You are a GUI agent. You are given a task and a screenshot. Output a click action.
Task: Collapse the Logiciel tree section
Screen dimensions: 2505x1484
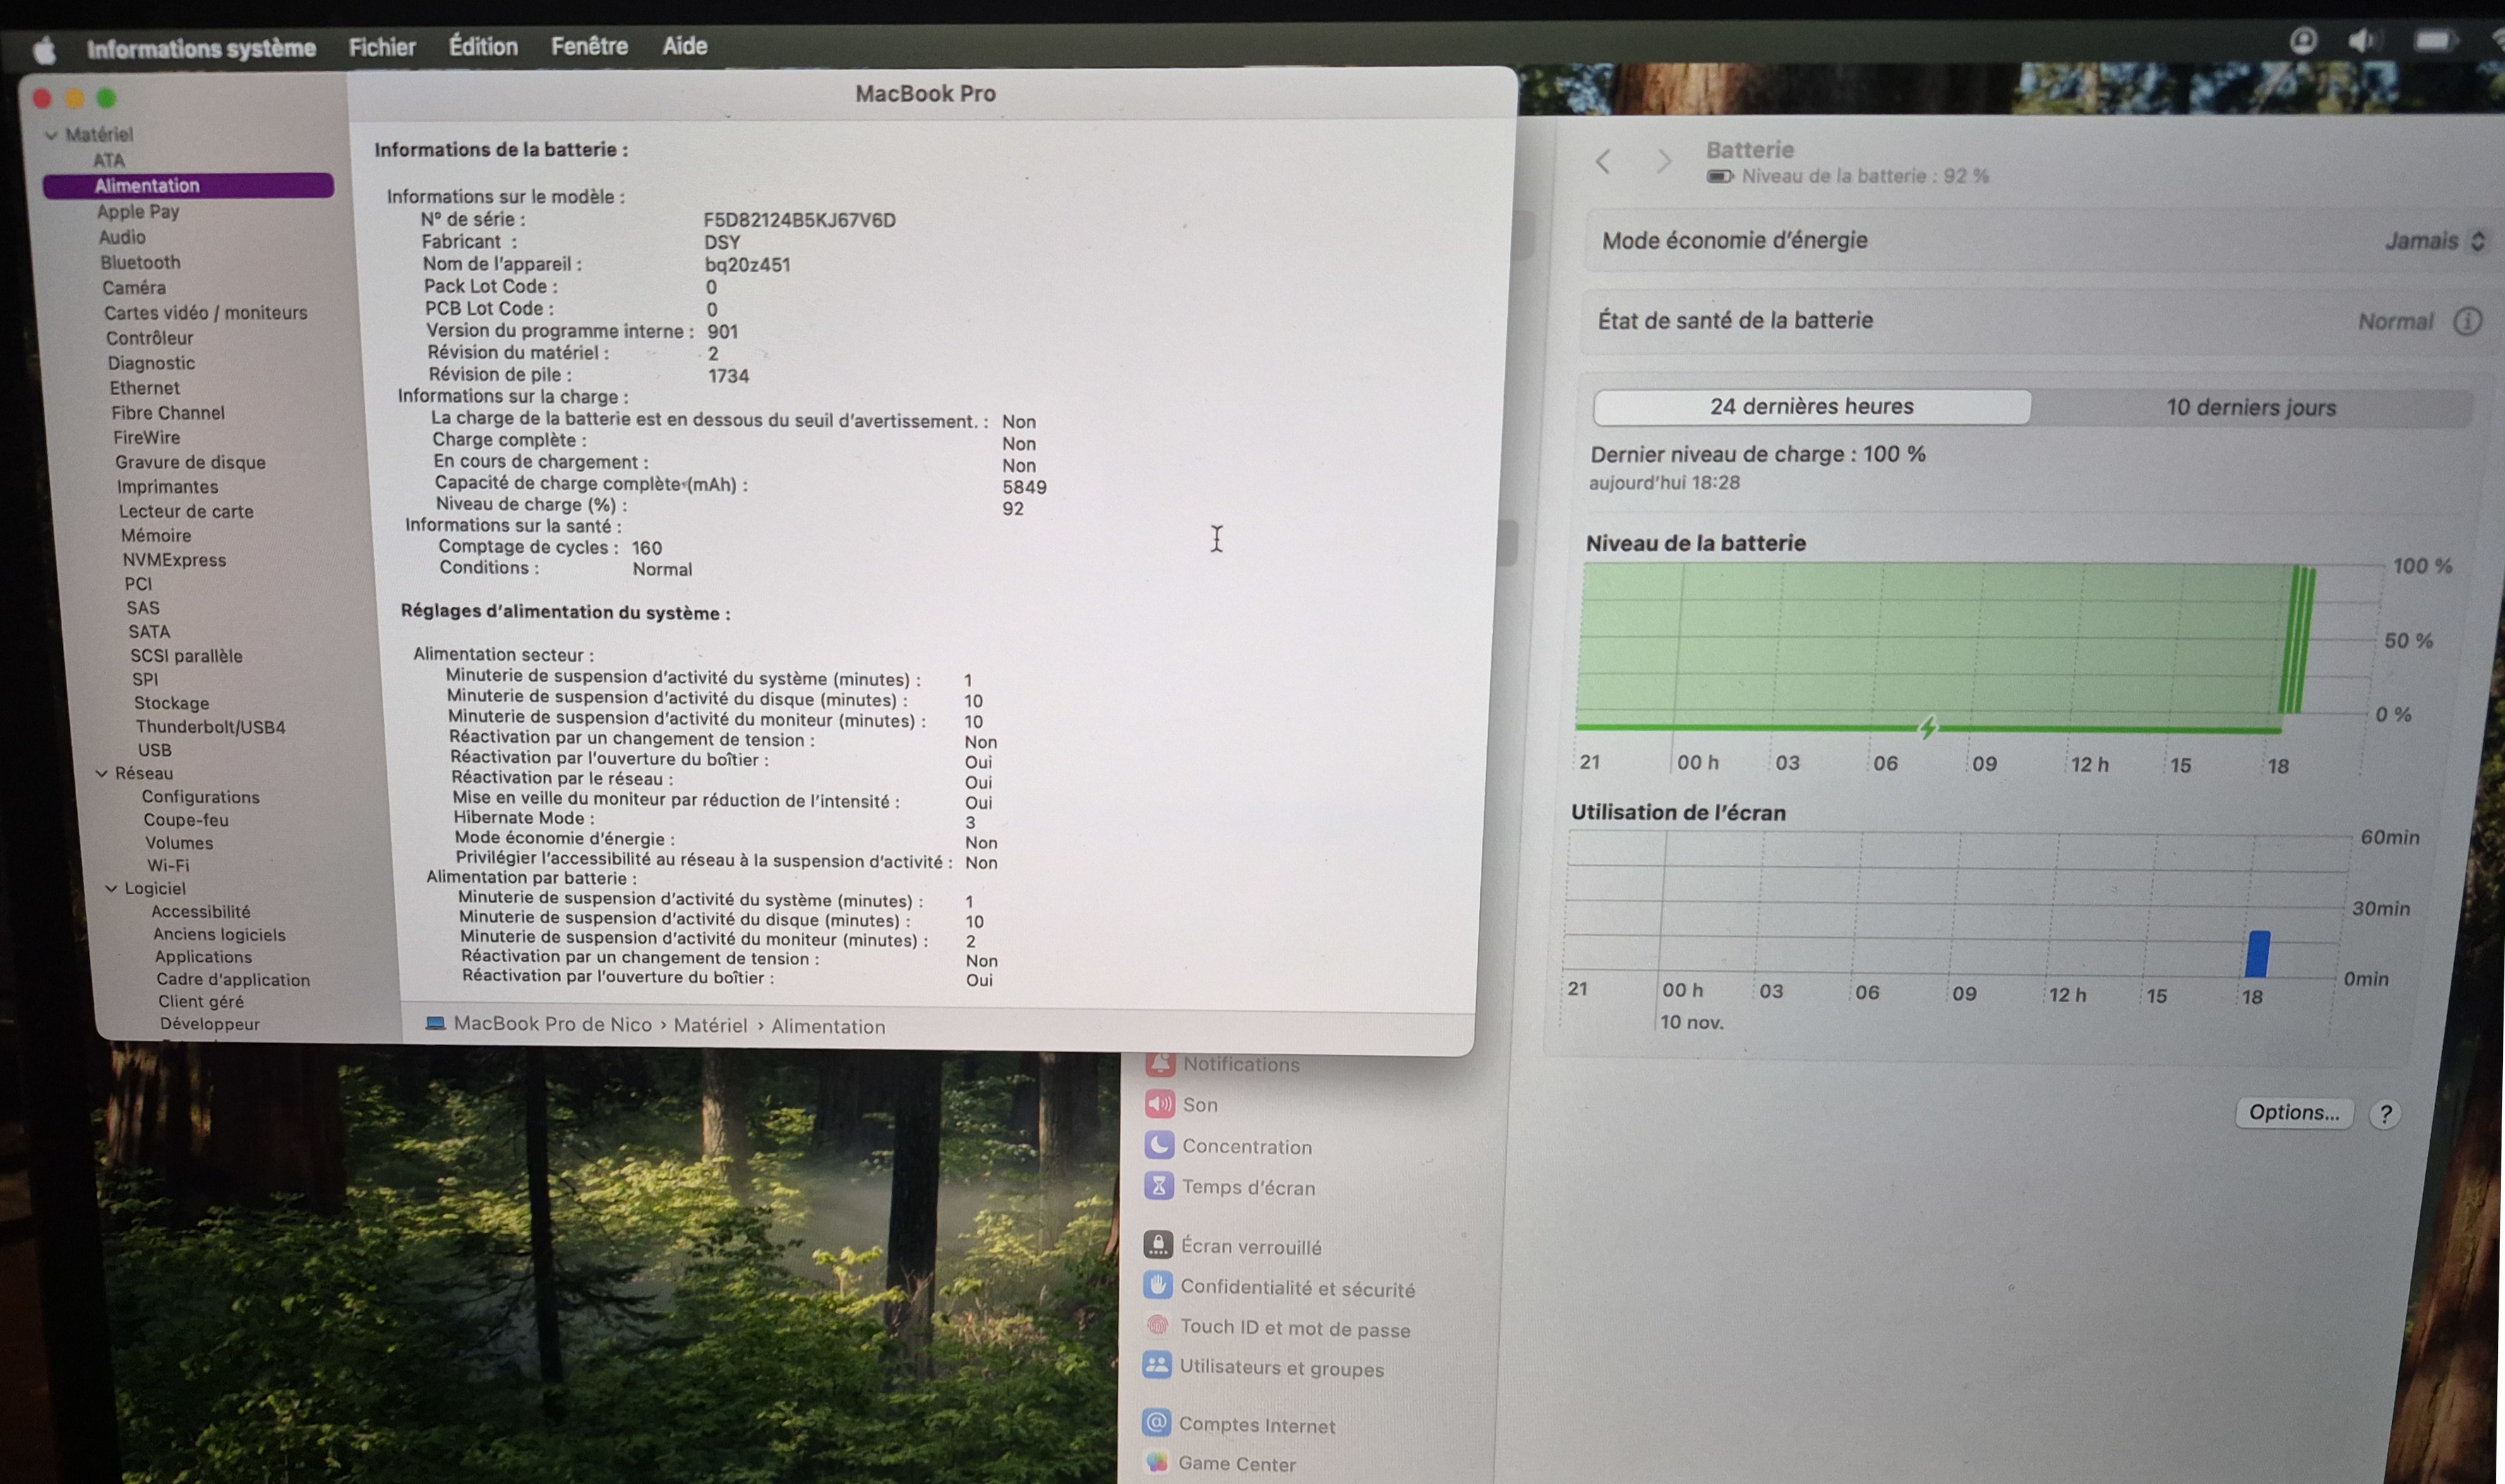[x=111, y=888]
